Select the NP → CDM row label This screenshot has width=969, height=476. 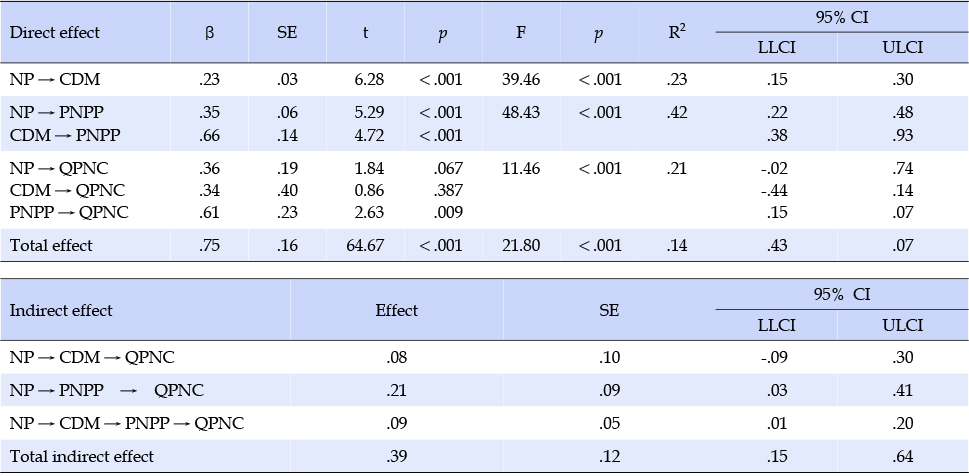coord(54,79)
